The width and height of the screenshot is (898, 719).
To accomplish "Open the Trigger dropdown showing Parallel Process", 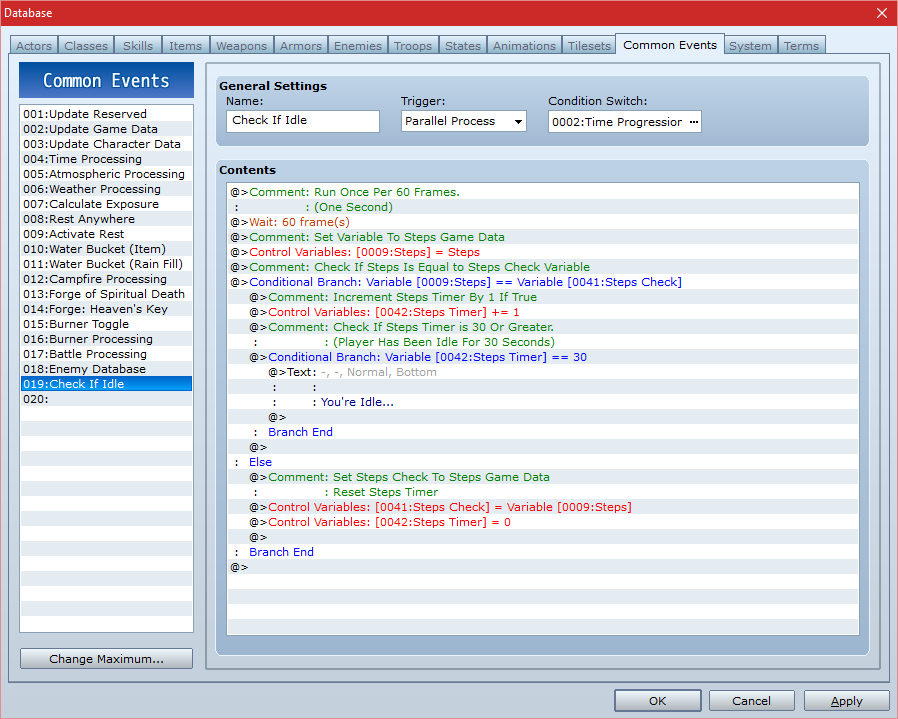I will tap(463, 121).
